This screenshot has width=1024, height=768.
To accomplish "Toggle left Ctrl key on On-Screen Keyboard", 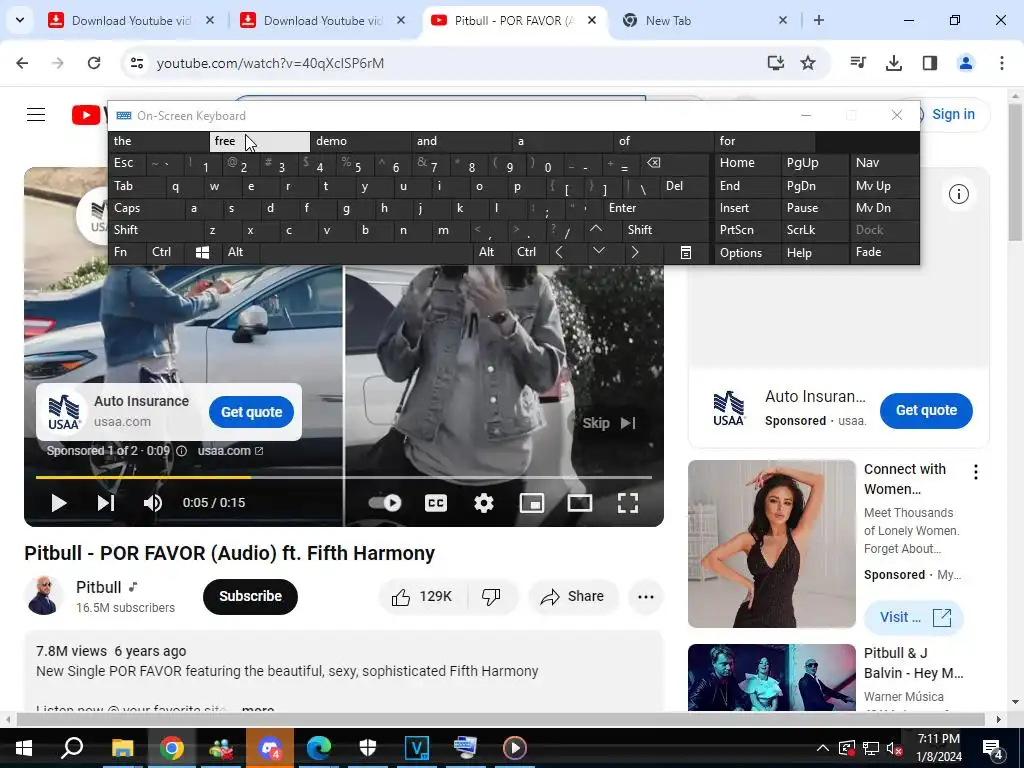I will [165, 252].
